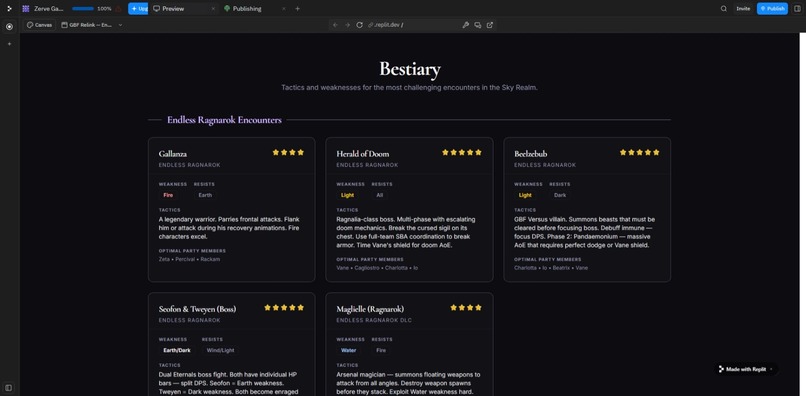The width and height of the screenshot is (806, 396).
Task: Switch to the Publishing tab
Action: pyautogui.click(x=247, y=9)
